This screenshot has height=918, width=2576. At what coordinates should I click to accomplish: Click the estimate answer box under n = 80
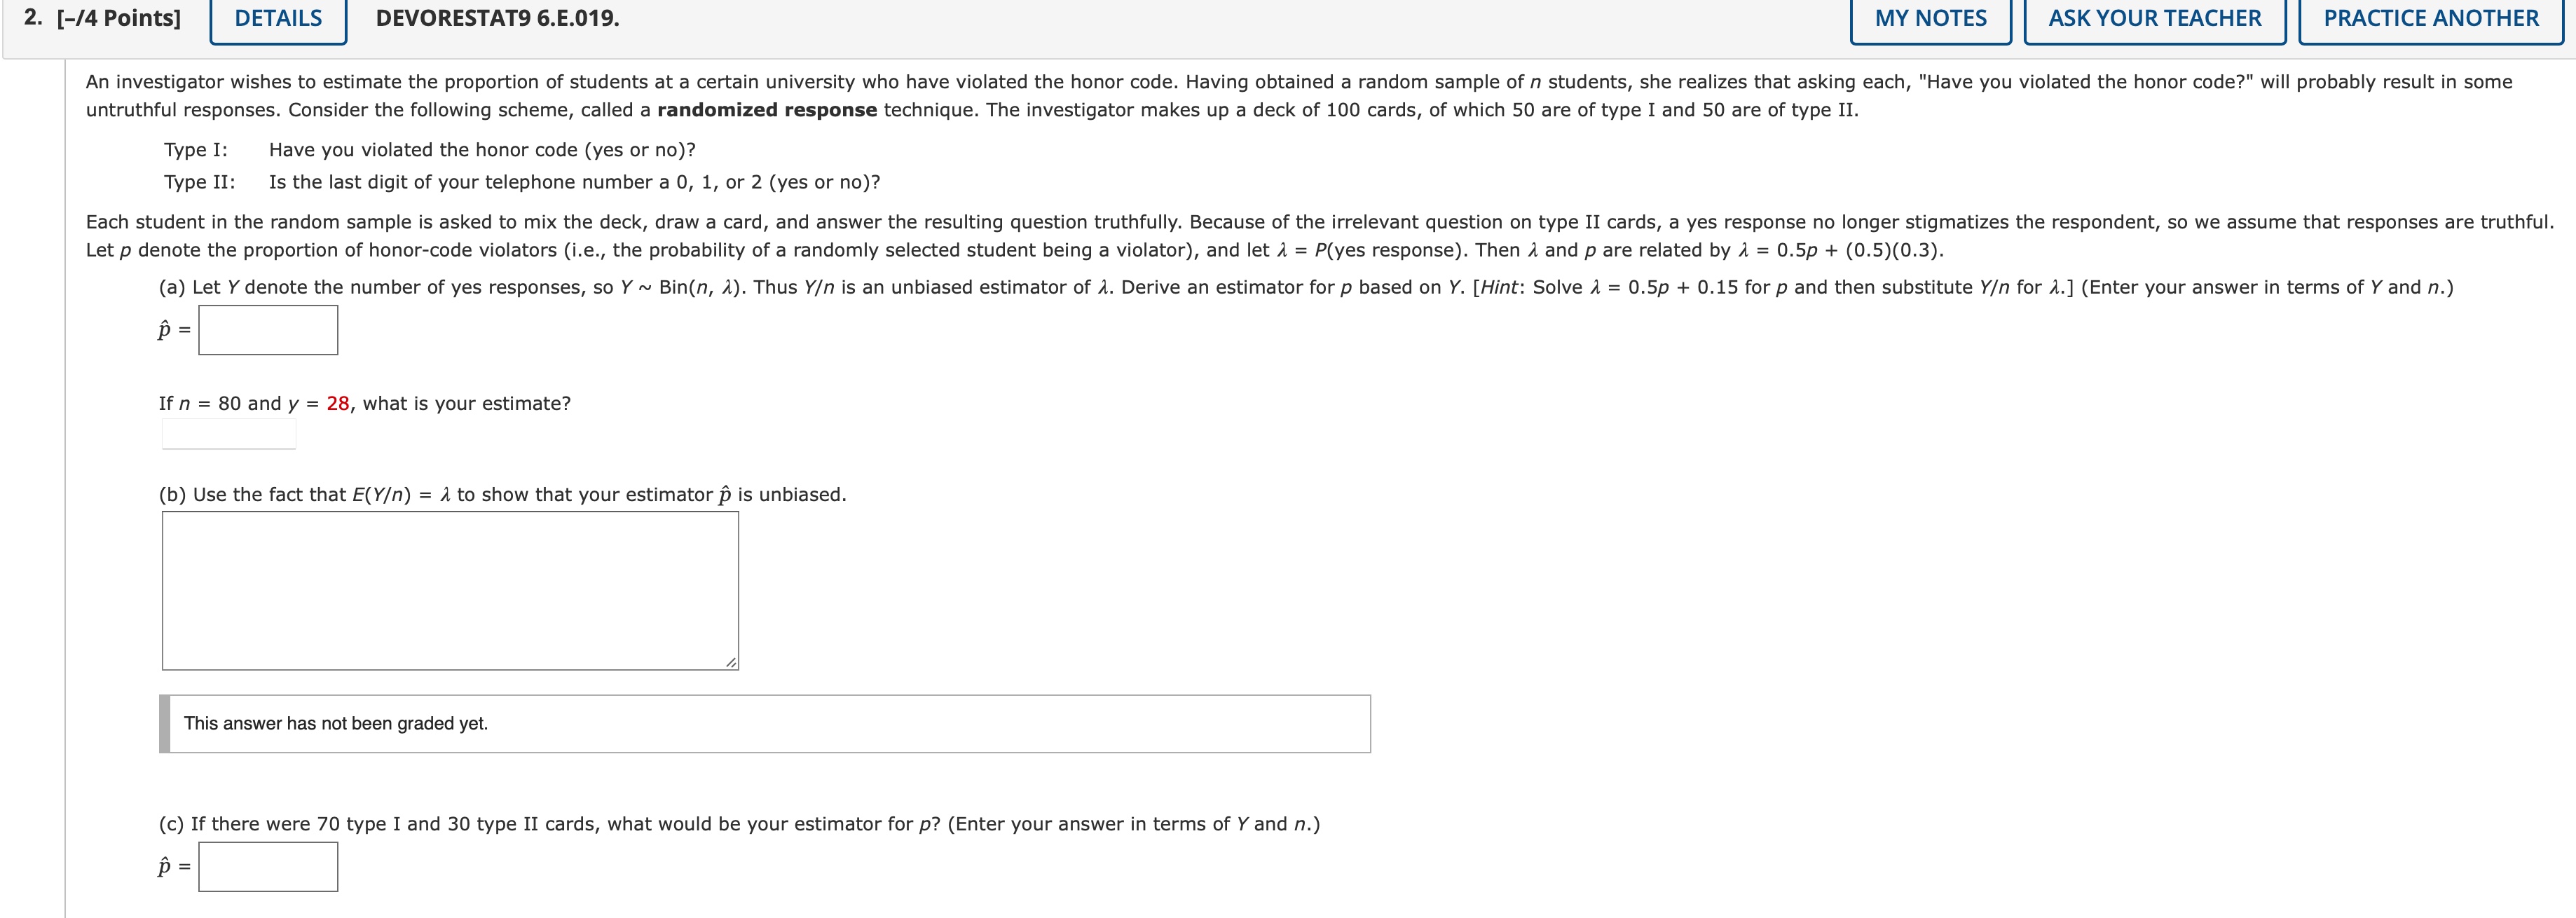pos(227,434)
